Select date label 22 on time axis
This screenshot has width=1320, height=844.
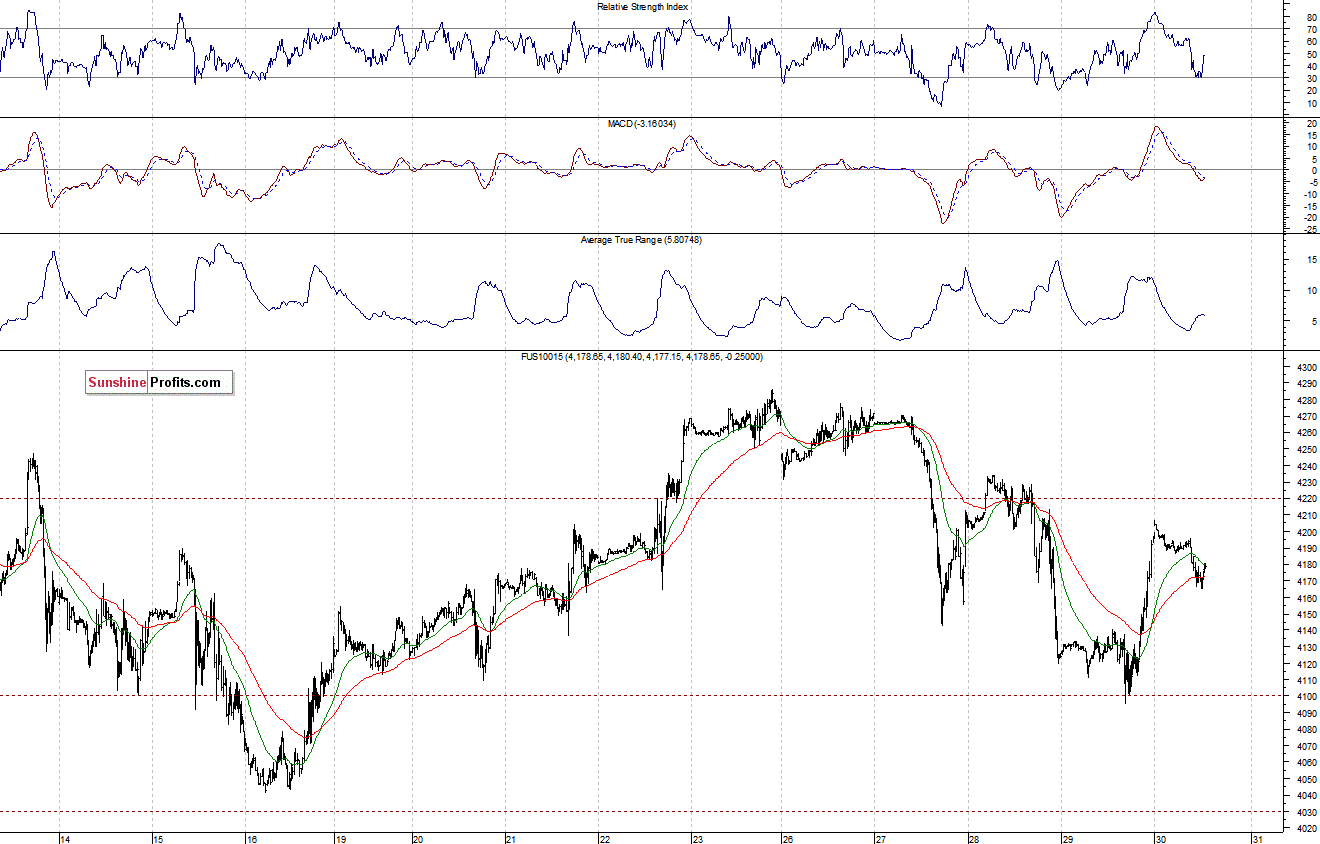[604, 839]
